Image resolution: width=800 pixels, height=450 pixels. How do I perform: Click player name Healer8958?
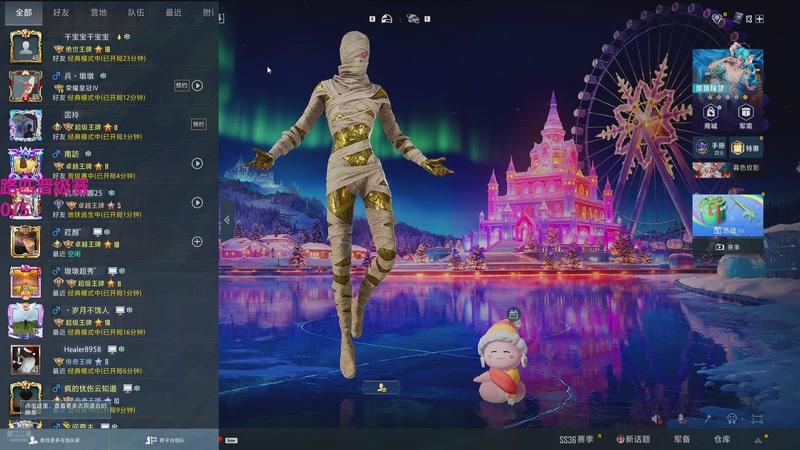click(82, 349)
